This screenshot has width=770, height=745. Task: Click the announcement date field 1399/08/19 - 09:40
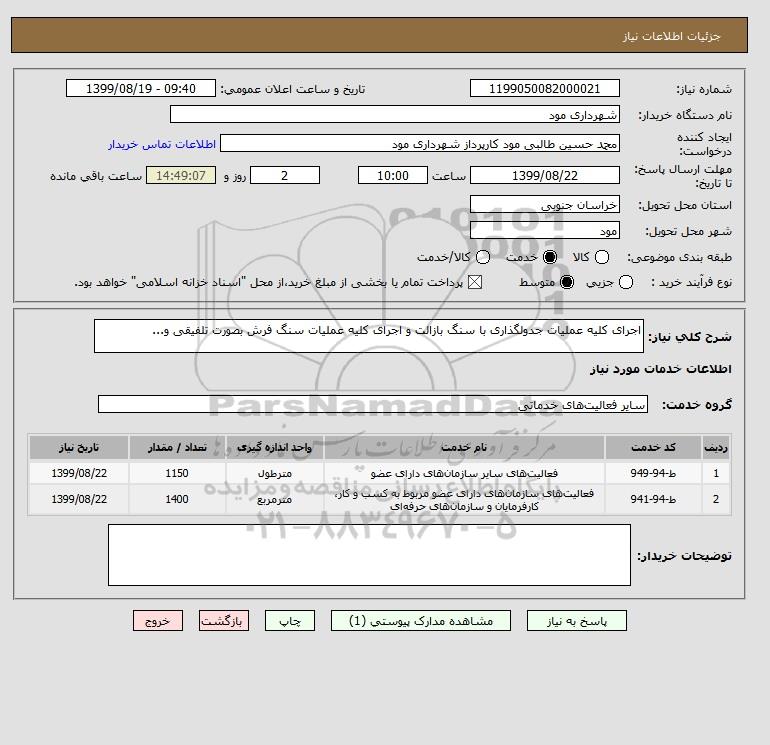tap(141, 88)
